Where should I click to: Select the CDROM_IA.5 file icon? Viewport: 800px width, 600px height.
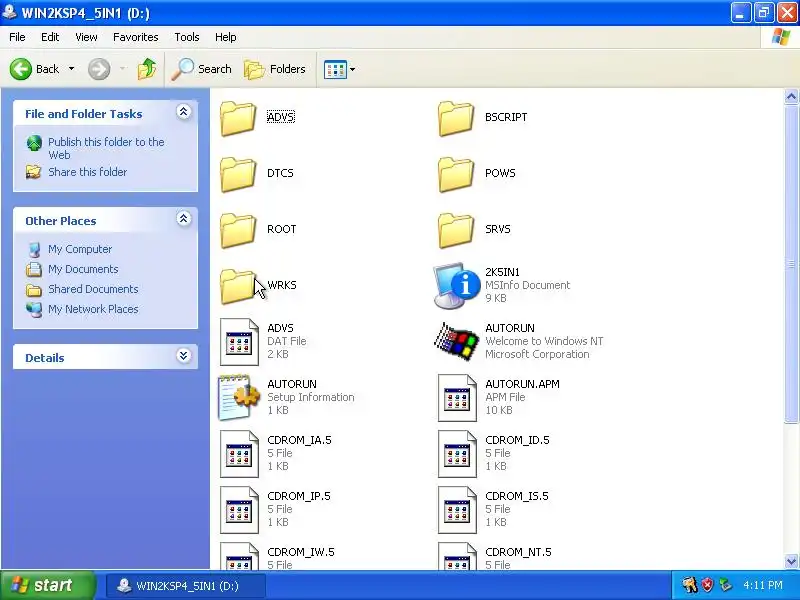pyautogui.click(x=239, y=454)
